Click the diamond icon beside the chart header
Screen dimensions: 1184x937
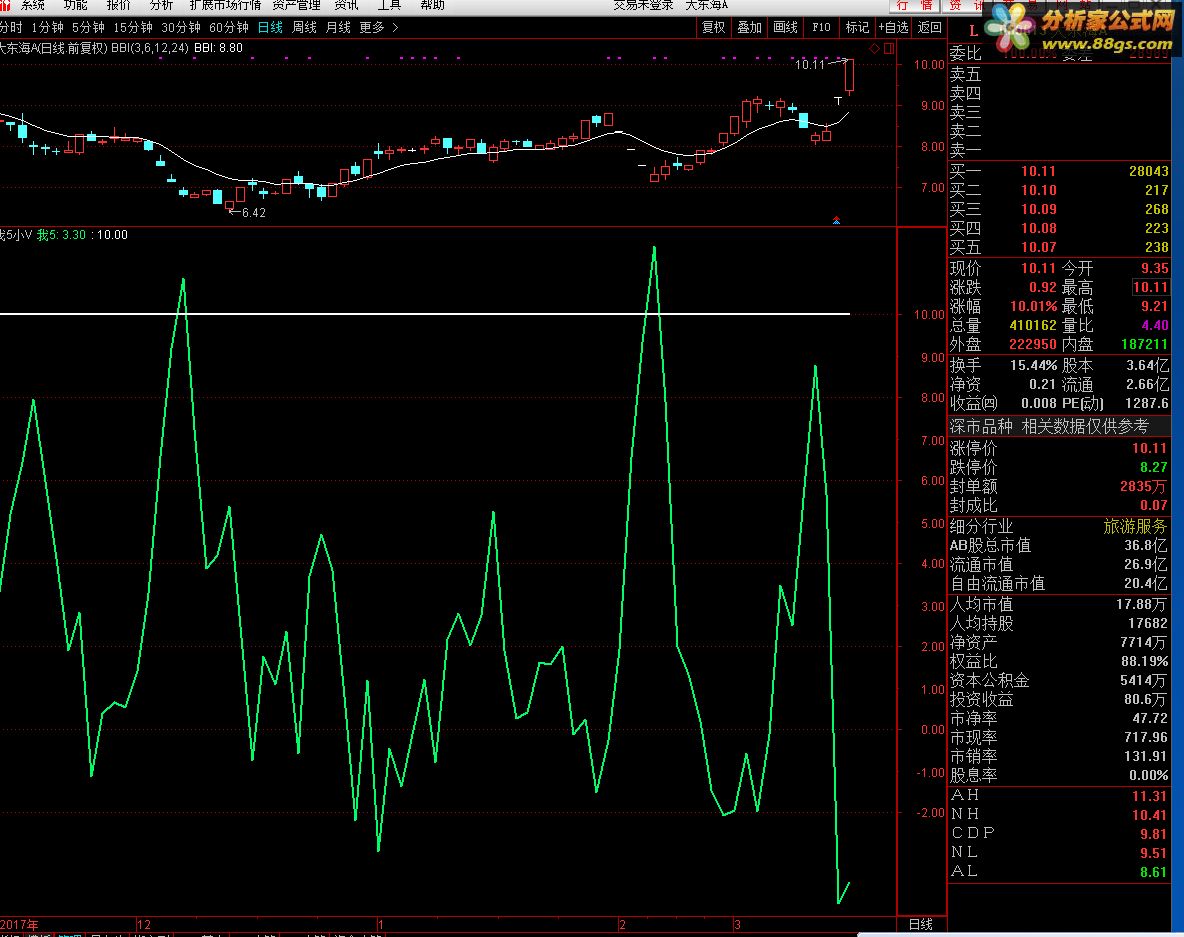pos(874,48)
